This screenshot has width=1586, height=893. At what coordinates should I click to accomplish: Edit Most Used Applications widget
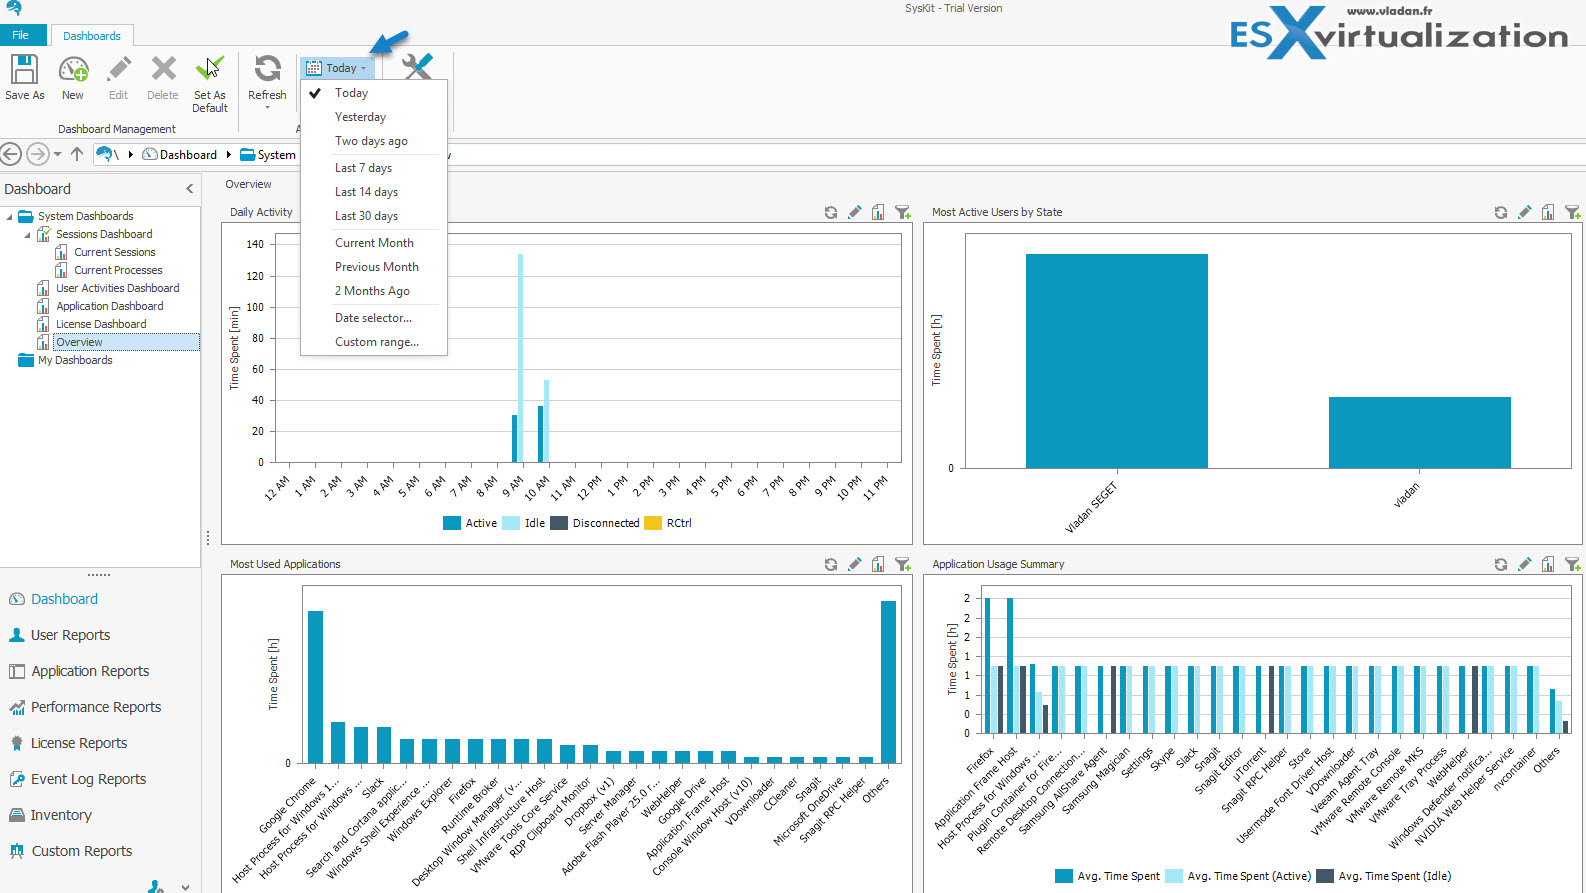pyautogui.click(x=854, y=564)
